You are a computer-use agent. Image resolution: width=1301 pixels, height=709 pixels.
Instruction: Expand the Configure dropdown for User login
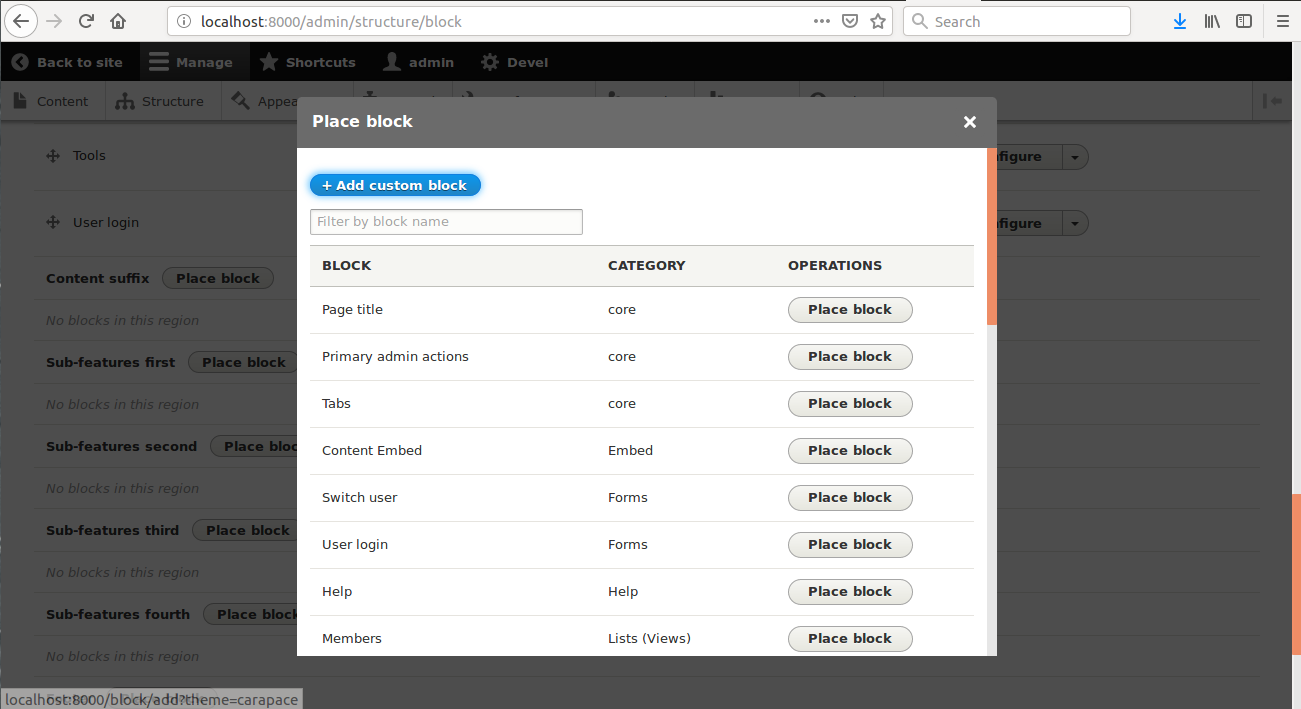point(1075,222)
